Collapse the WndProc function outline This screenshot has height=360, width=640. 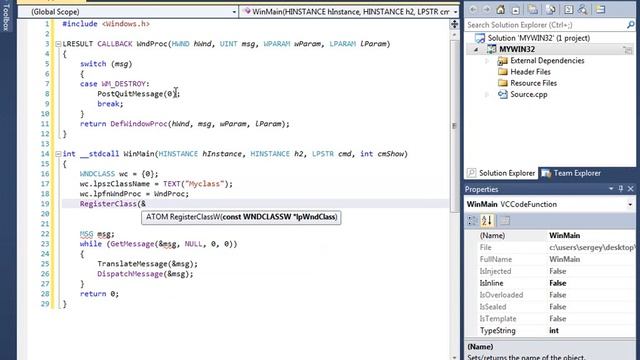[58, 44]
